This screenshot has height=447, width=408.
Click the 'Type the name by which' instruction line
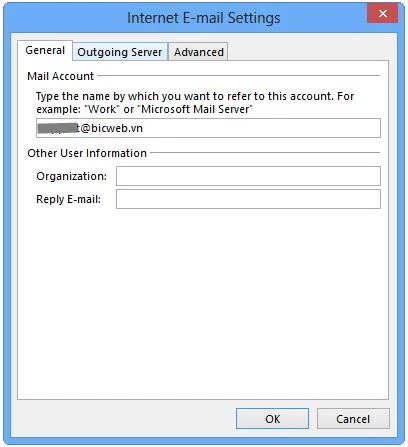195,96
